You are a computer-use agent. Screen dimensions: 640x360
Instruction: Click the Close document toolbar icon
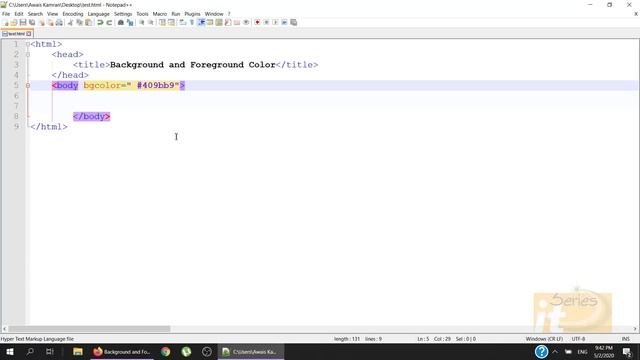coord(41,23)
